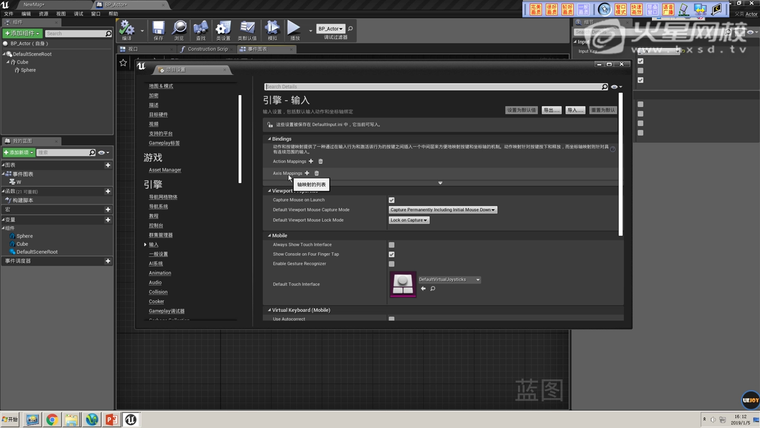Open PowerPoint from the Windows taskbar
The image size is (760, 428).
pyautogui.click(x=112, y=419)
